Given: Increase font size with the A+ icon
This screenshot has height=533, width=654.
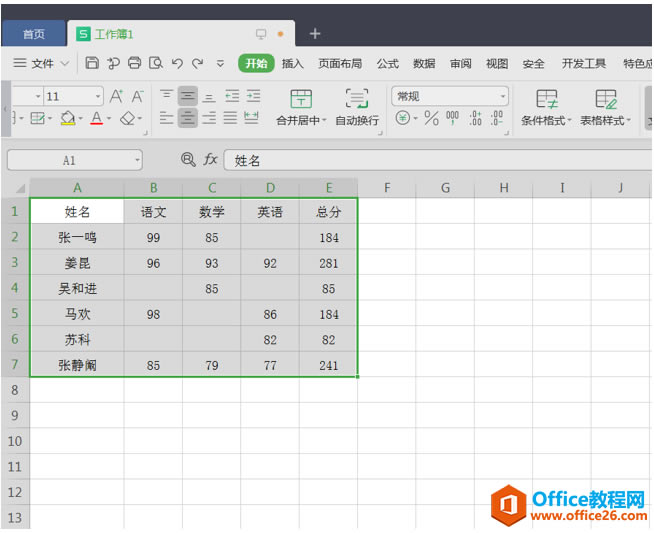Looking at the screenshot, I should [x=116, y=96].
